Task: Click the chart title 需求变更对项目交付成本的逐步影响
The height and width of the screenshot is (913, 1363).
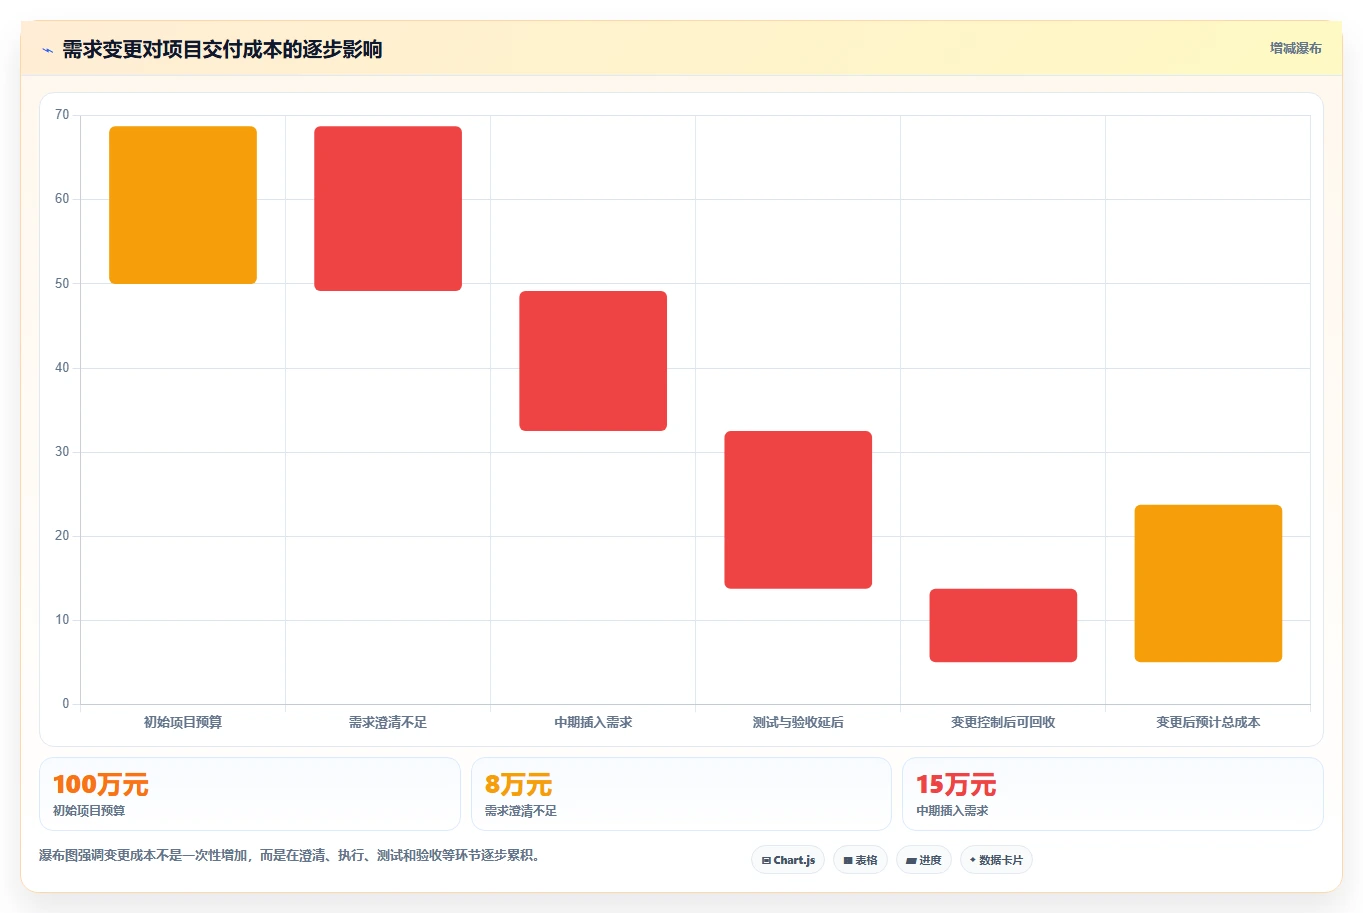Action: (x=222, y=50)
